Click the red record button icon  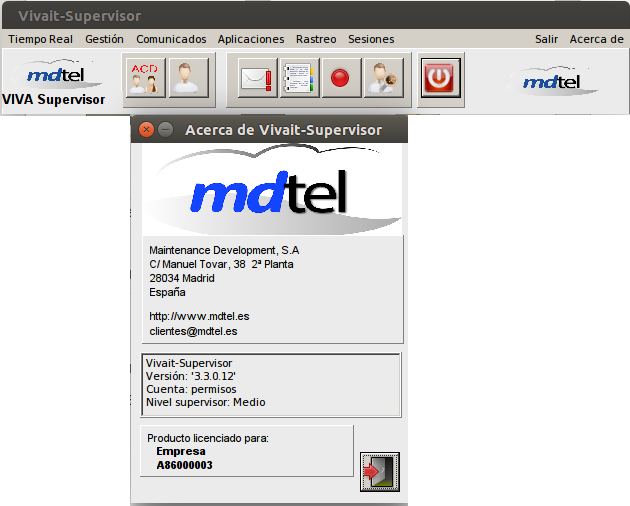pyautogui.click(x=342, y=78)
